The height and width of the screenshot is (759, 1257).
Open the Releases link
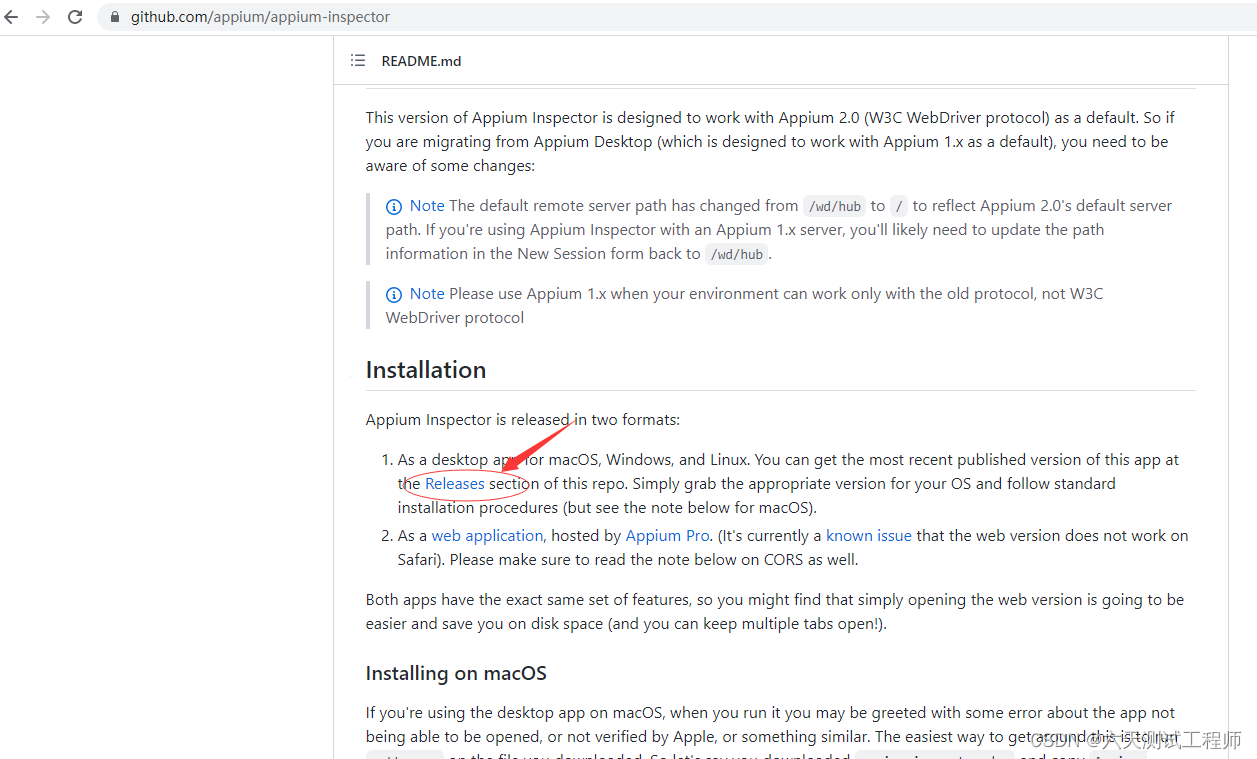(455, 483)
